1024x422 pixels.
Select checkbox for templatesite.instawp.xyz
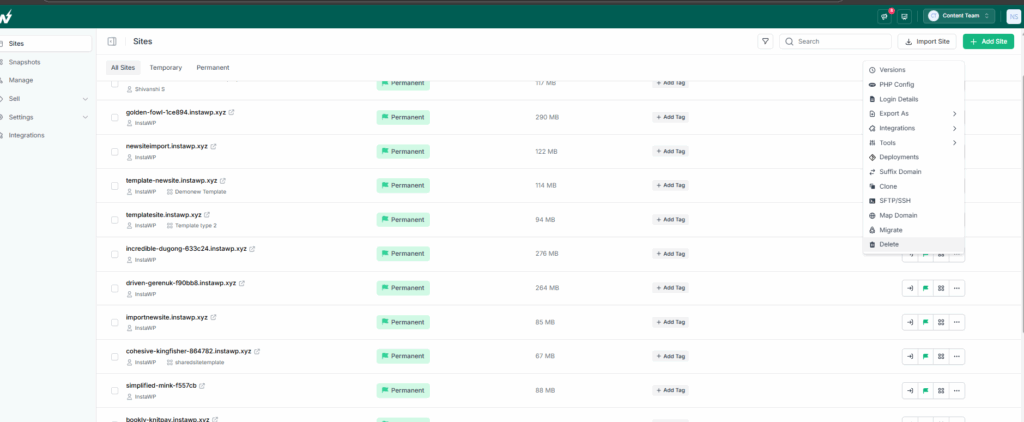click(x=114, y=219)
